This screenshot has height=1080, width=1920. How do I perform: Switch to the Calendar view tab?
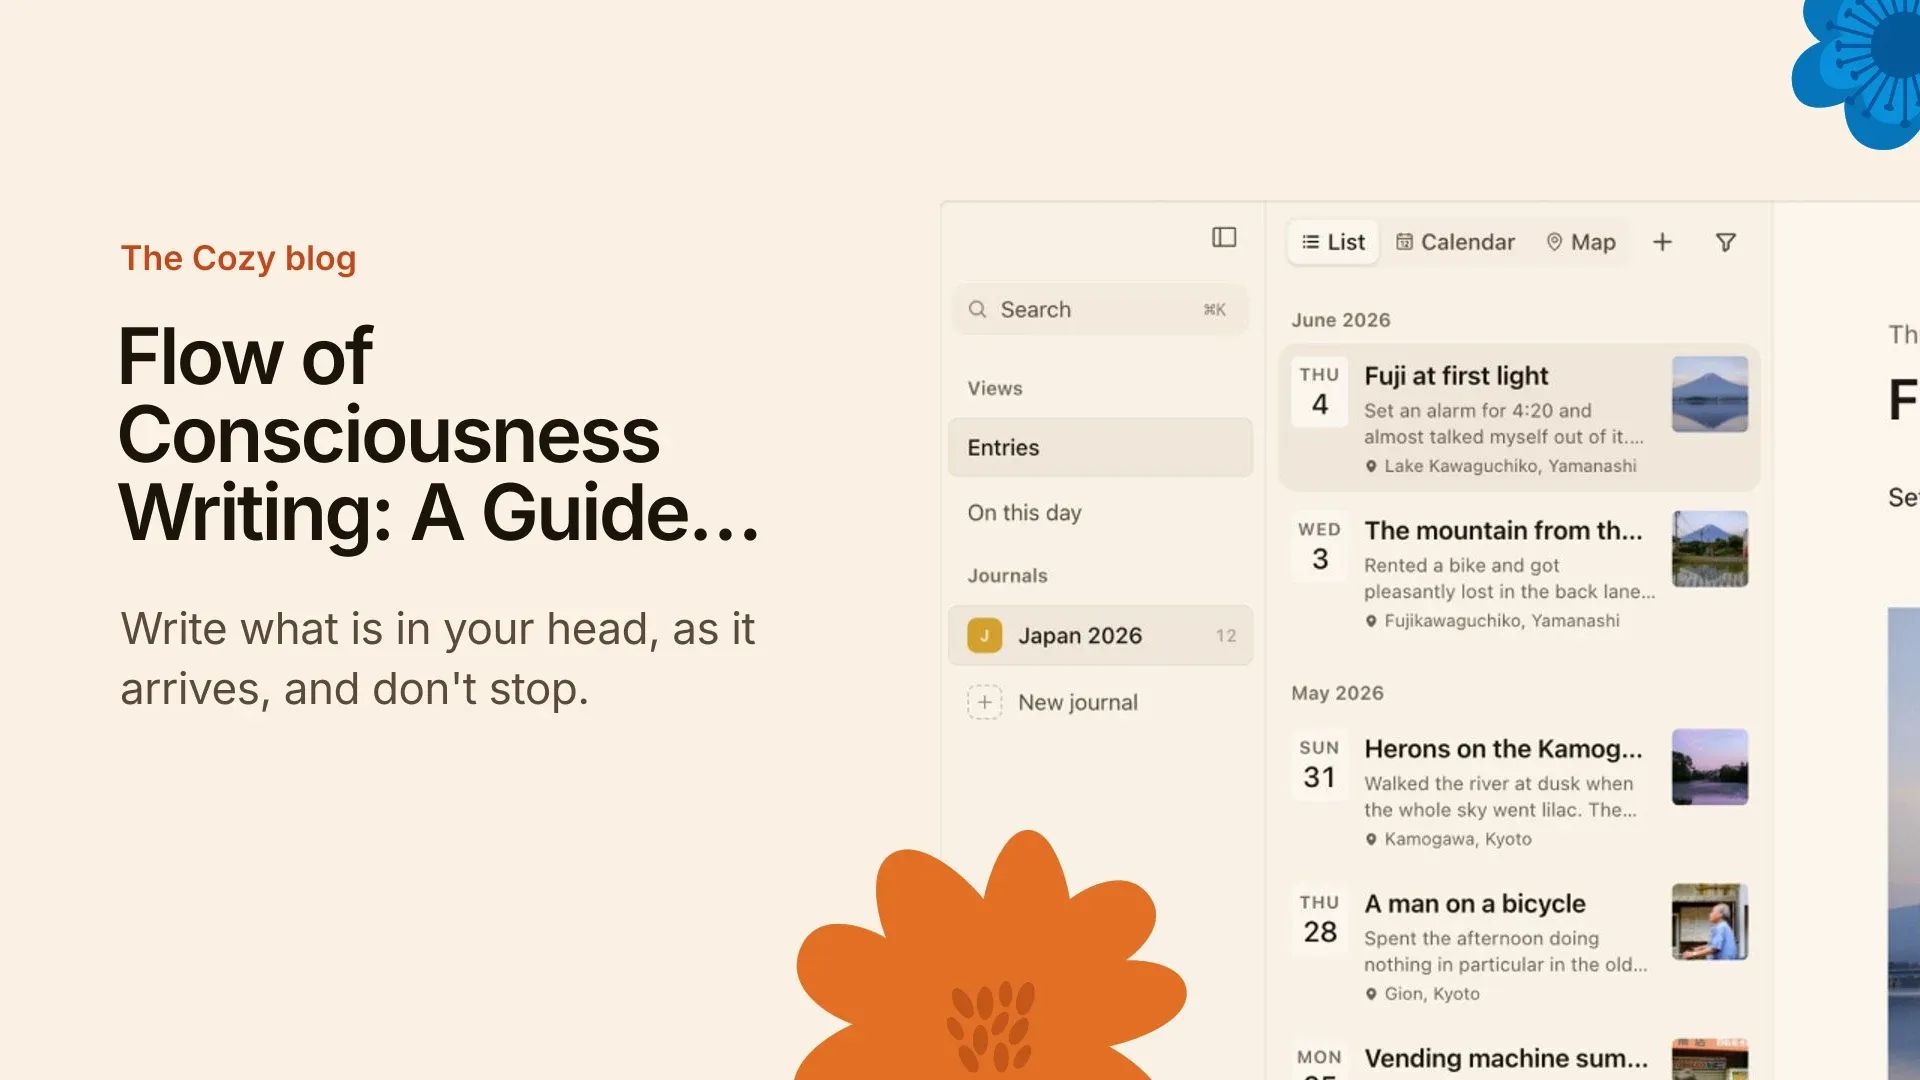point(1455,242)
